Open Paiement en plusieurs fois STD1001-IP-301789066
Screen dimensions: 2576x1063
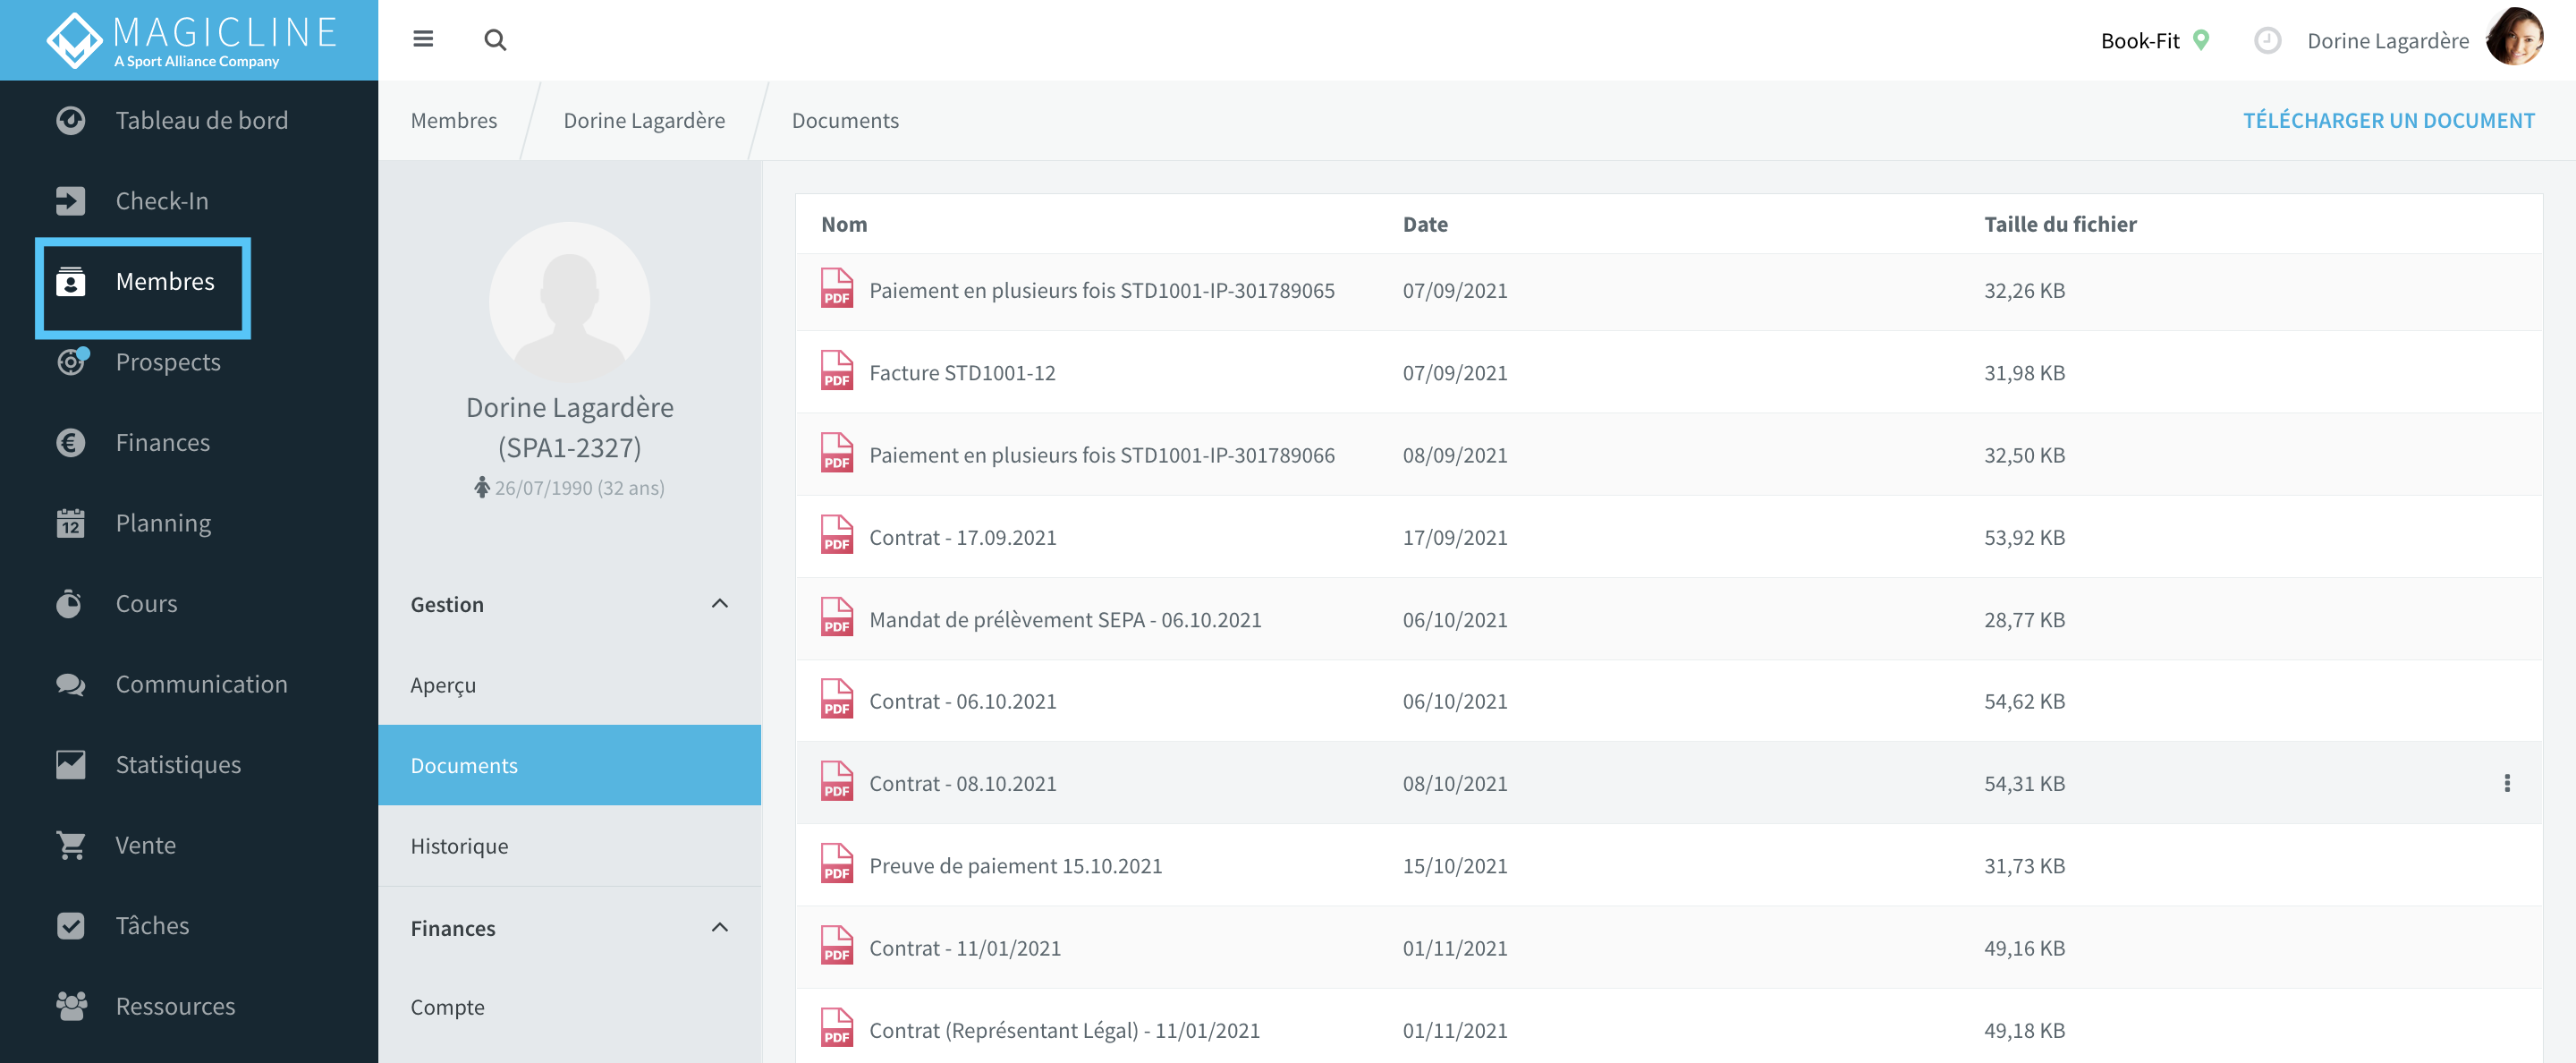pyautogui.click(x=1101, y=454)
